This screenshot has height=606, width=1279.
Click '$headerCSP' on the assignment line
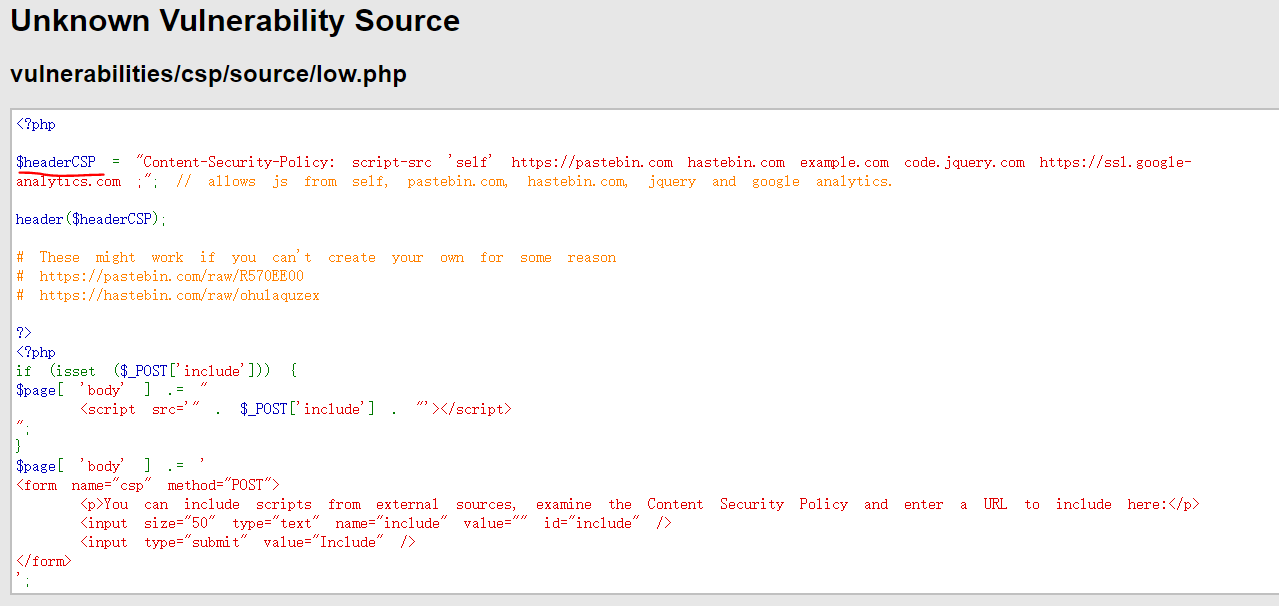(56, 162)
